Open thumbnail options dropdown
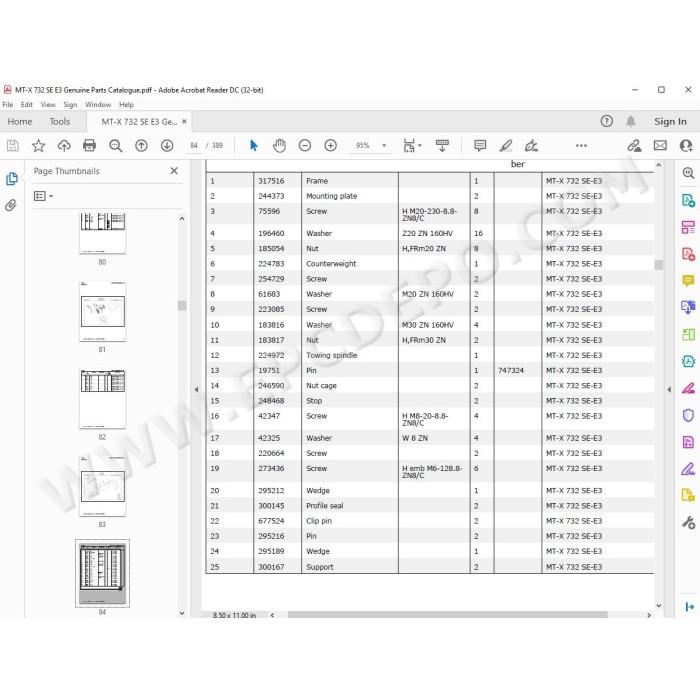Viewport: 700px width, 700px height. tap(43, 196)
